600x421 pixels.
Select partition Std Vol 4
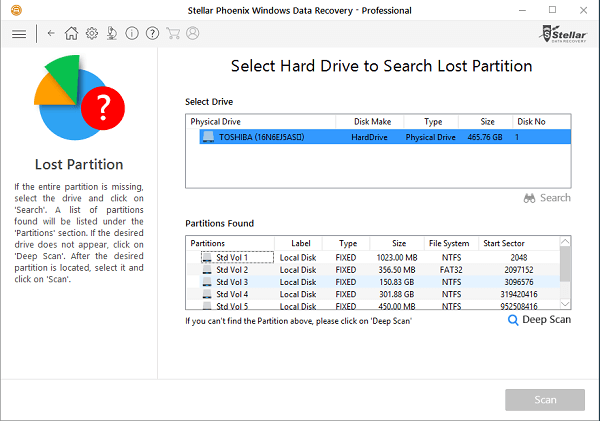373,294
